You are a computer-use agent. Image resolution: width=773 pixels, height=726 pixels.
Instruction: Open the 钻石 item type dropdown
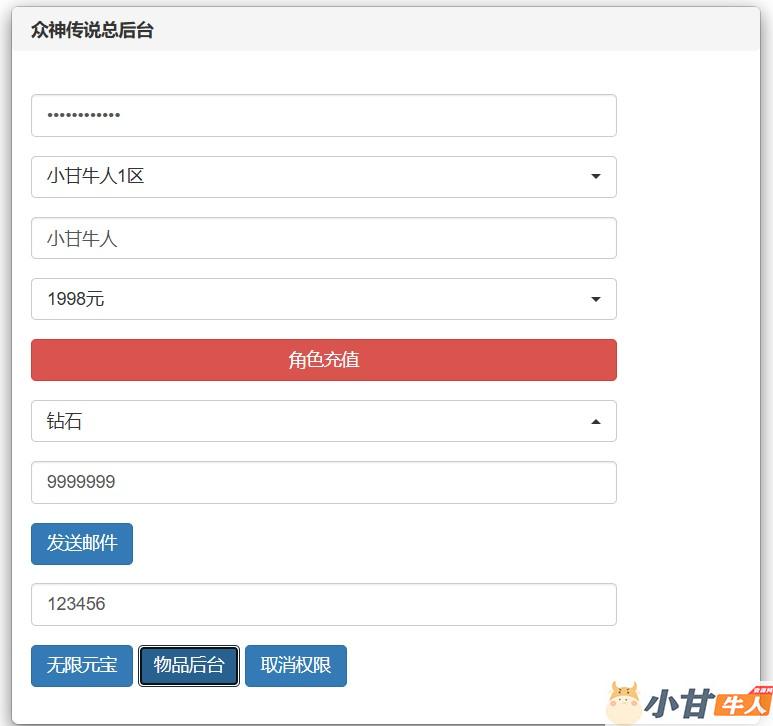tap(323, 421)
